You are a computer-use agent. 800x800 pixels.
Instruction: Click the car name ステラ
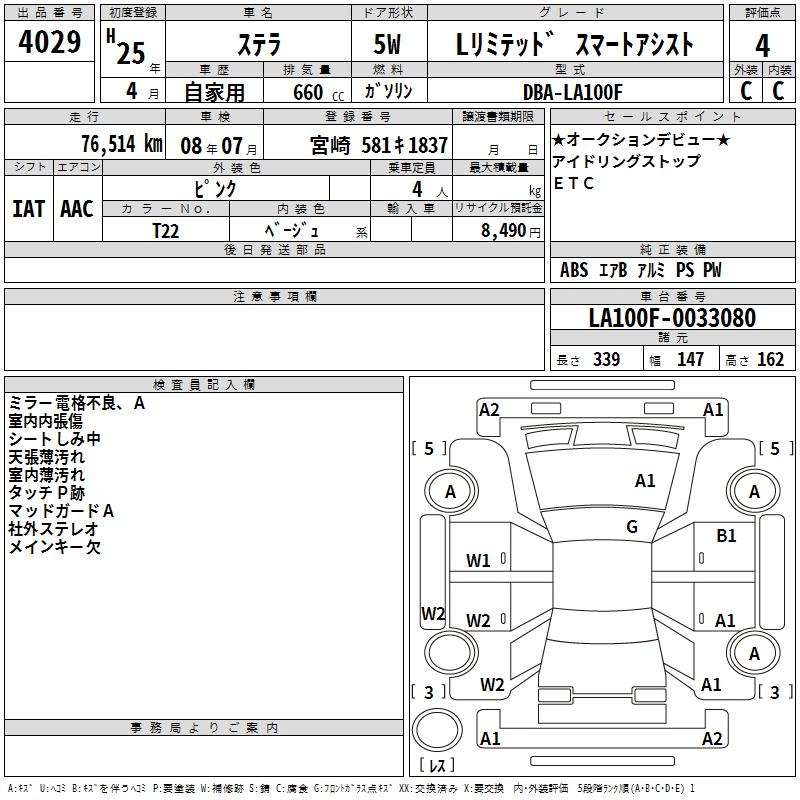tap(259, 45)
